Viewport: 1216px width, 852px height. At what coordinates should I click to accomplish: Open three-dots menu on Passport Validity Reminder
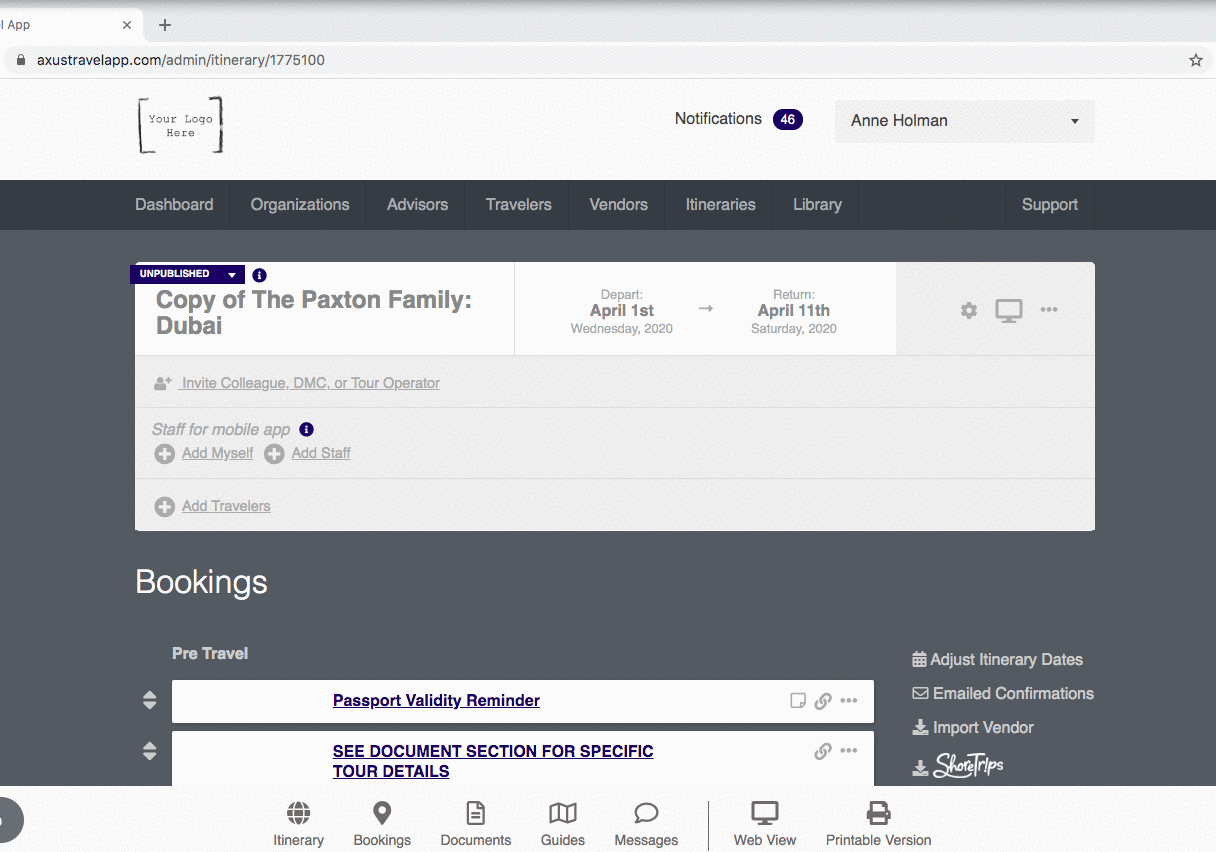coord(849,701)
